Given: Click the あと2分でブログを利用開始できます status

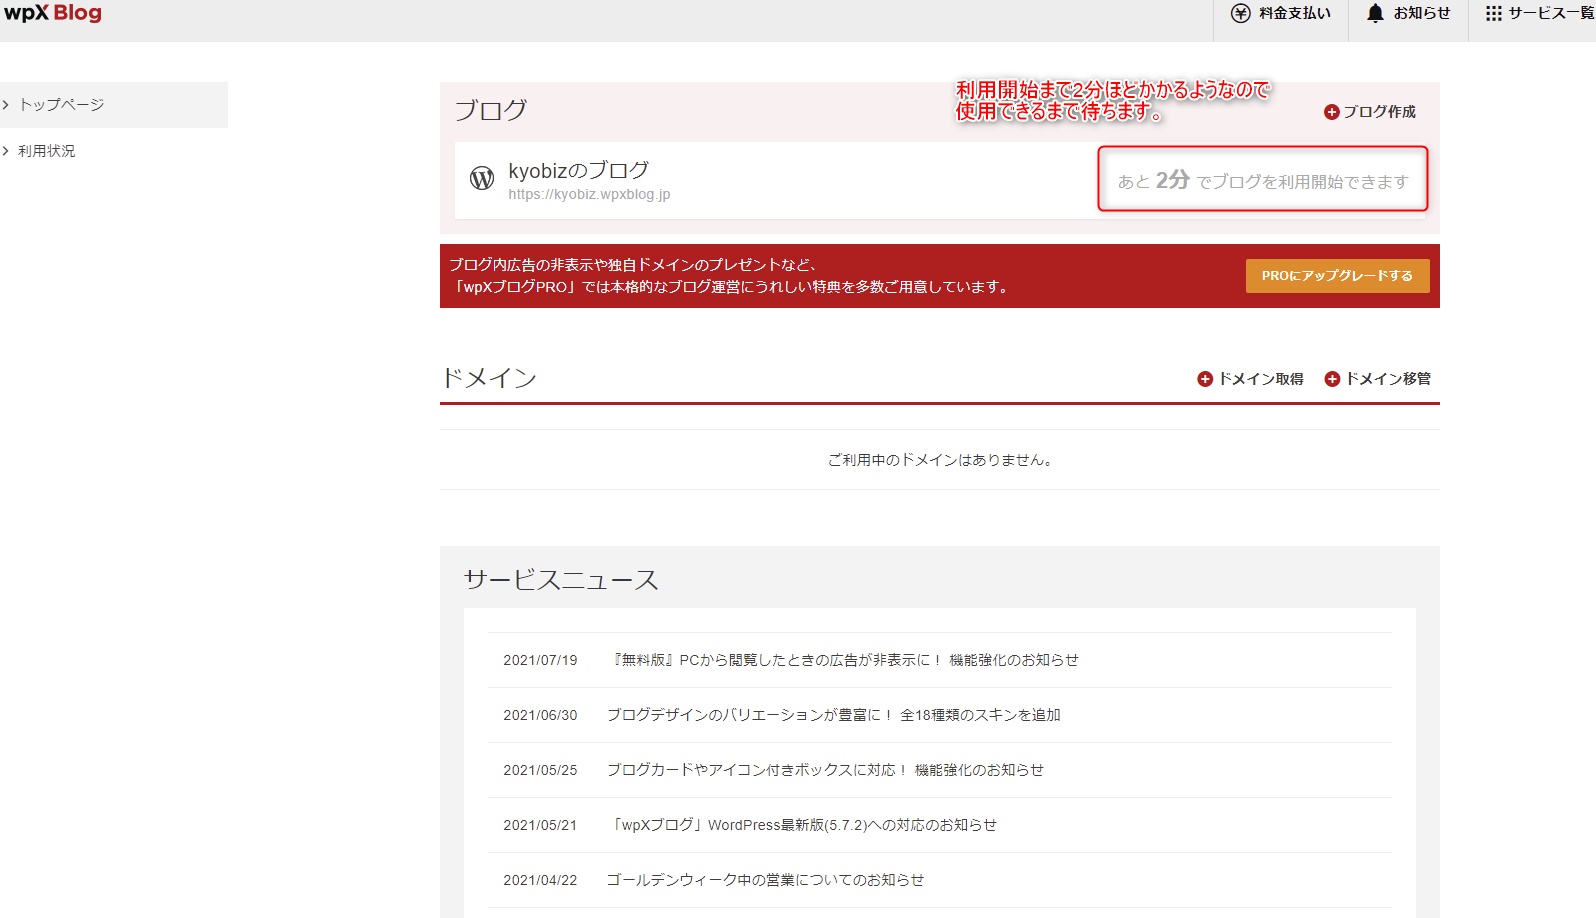Looking at the screenshot, I should pos(1263,180).
